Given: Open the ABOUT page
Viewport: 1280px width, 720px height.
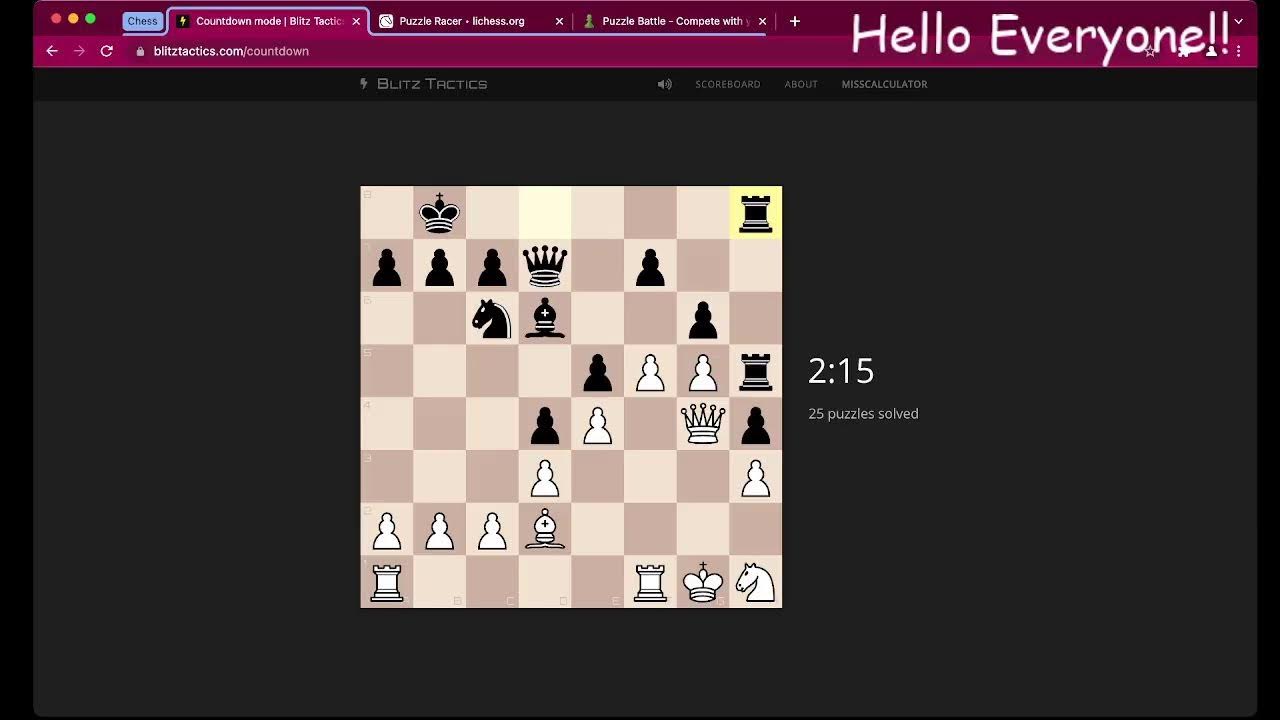Looking at the screenshot, I should pos(801,84).
